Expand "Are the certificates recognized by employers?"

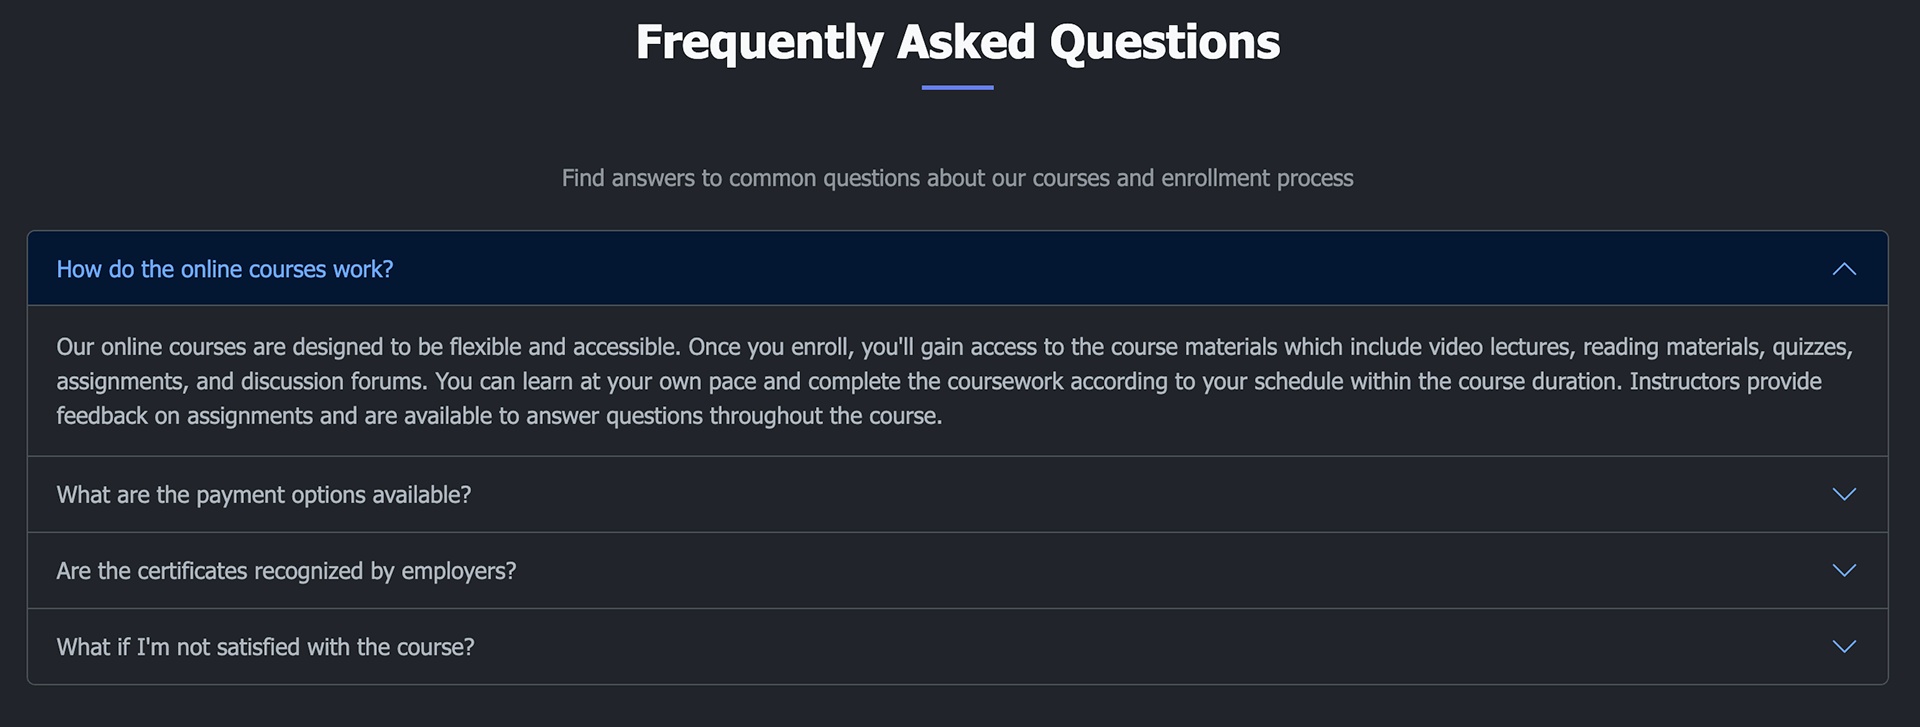tap(286, 571)
